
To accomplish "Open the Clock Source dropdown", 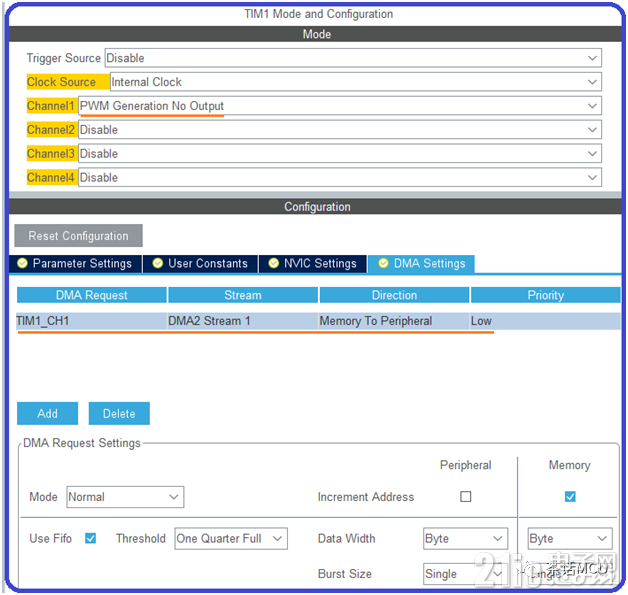I will tap(356, 82).
